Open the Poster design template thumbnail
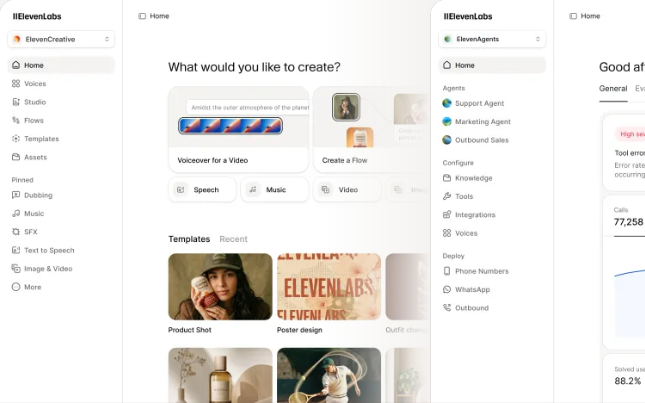The height and width of the screenshot is (403, 645). tap(329, 287)
